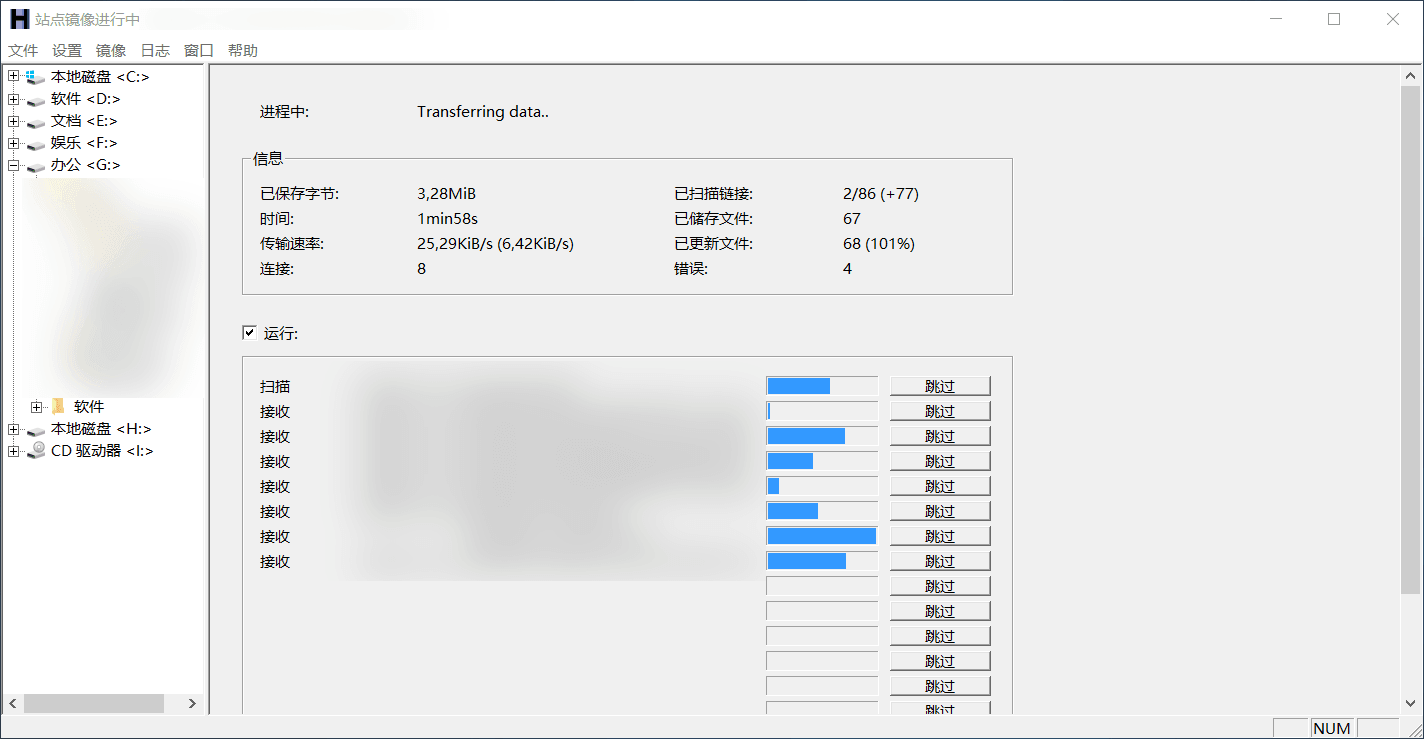Expand the 本地磁盘 <H:> tree node
This screenshot has height=739, width=1424.
13,428
